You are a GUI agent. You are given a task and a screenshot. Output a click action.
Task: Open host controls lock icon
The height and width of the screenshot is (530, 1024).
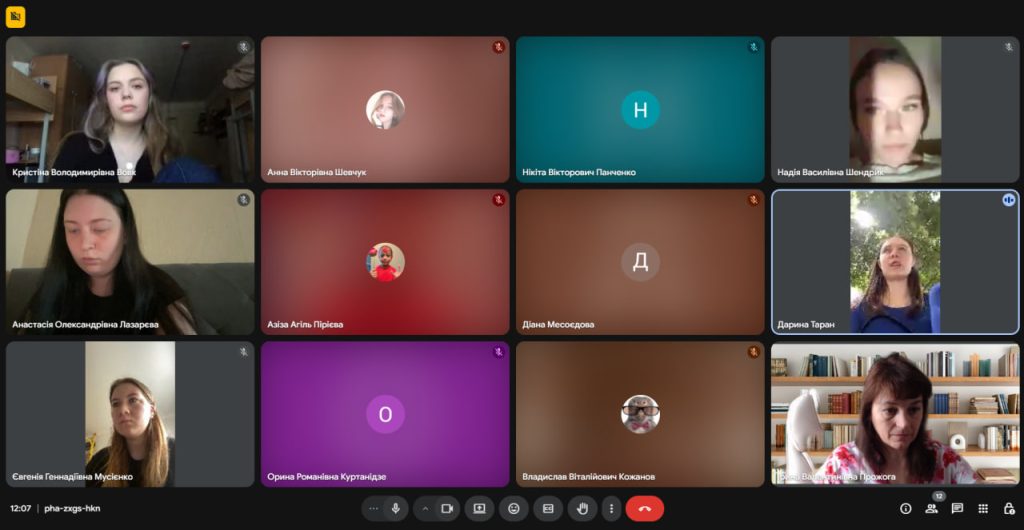[x=1008, y=508]
